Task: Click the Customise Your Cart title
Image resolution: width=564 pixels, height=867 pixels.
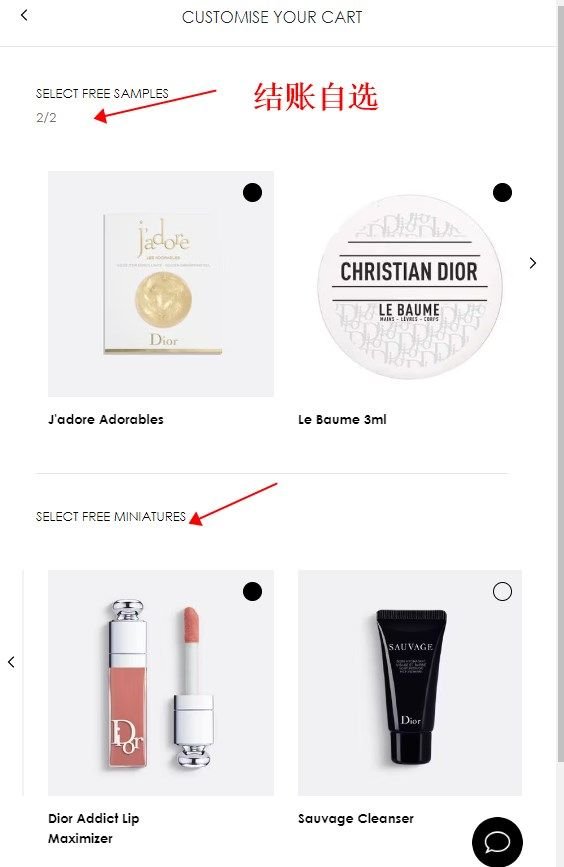Action: pos(272,17)
